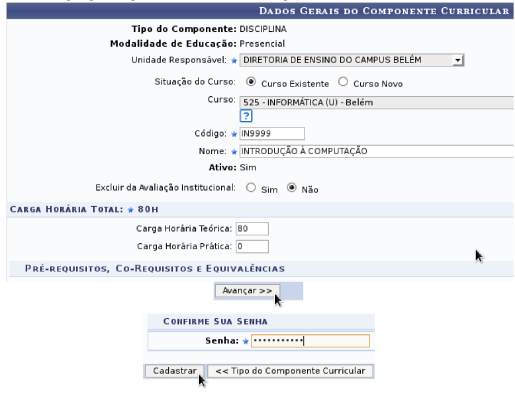Click the Confirme Sua Senha header
515x395 pixels.
pyautogui.click(x=215, y=322)
